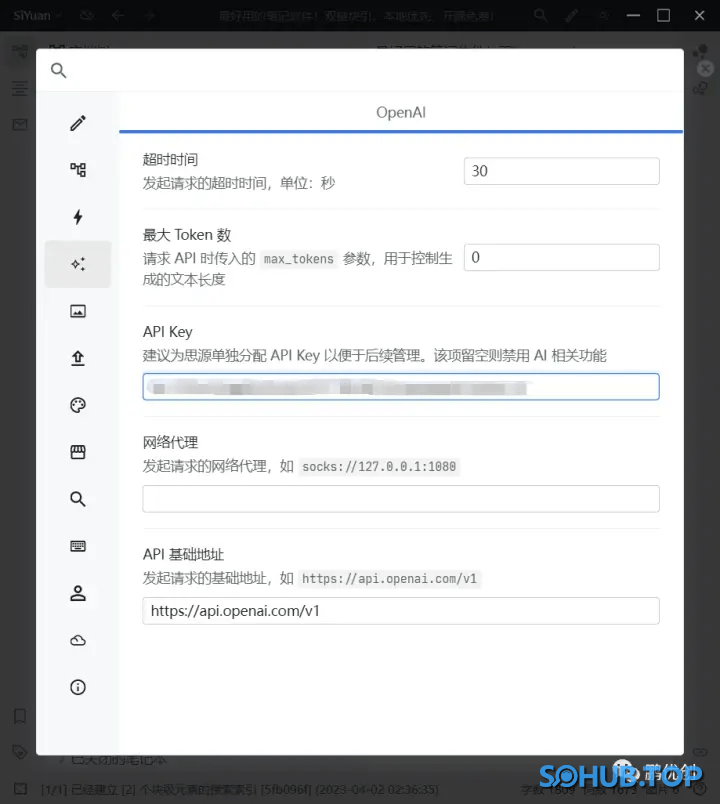Image resolution: width=720 pixels, height=804 pixels.
Task: Open the About info circle icon
Action: tap(78, 687)
